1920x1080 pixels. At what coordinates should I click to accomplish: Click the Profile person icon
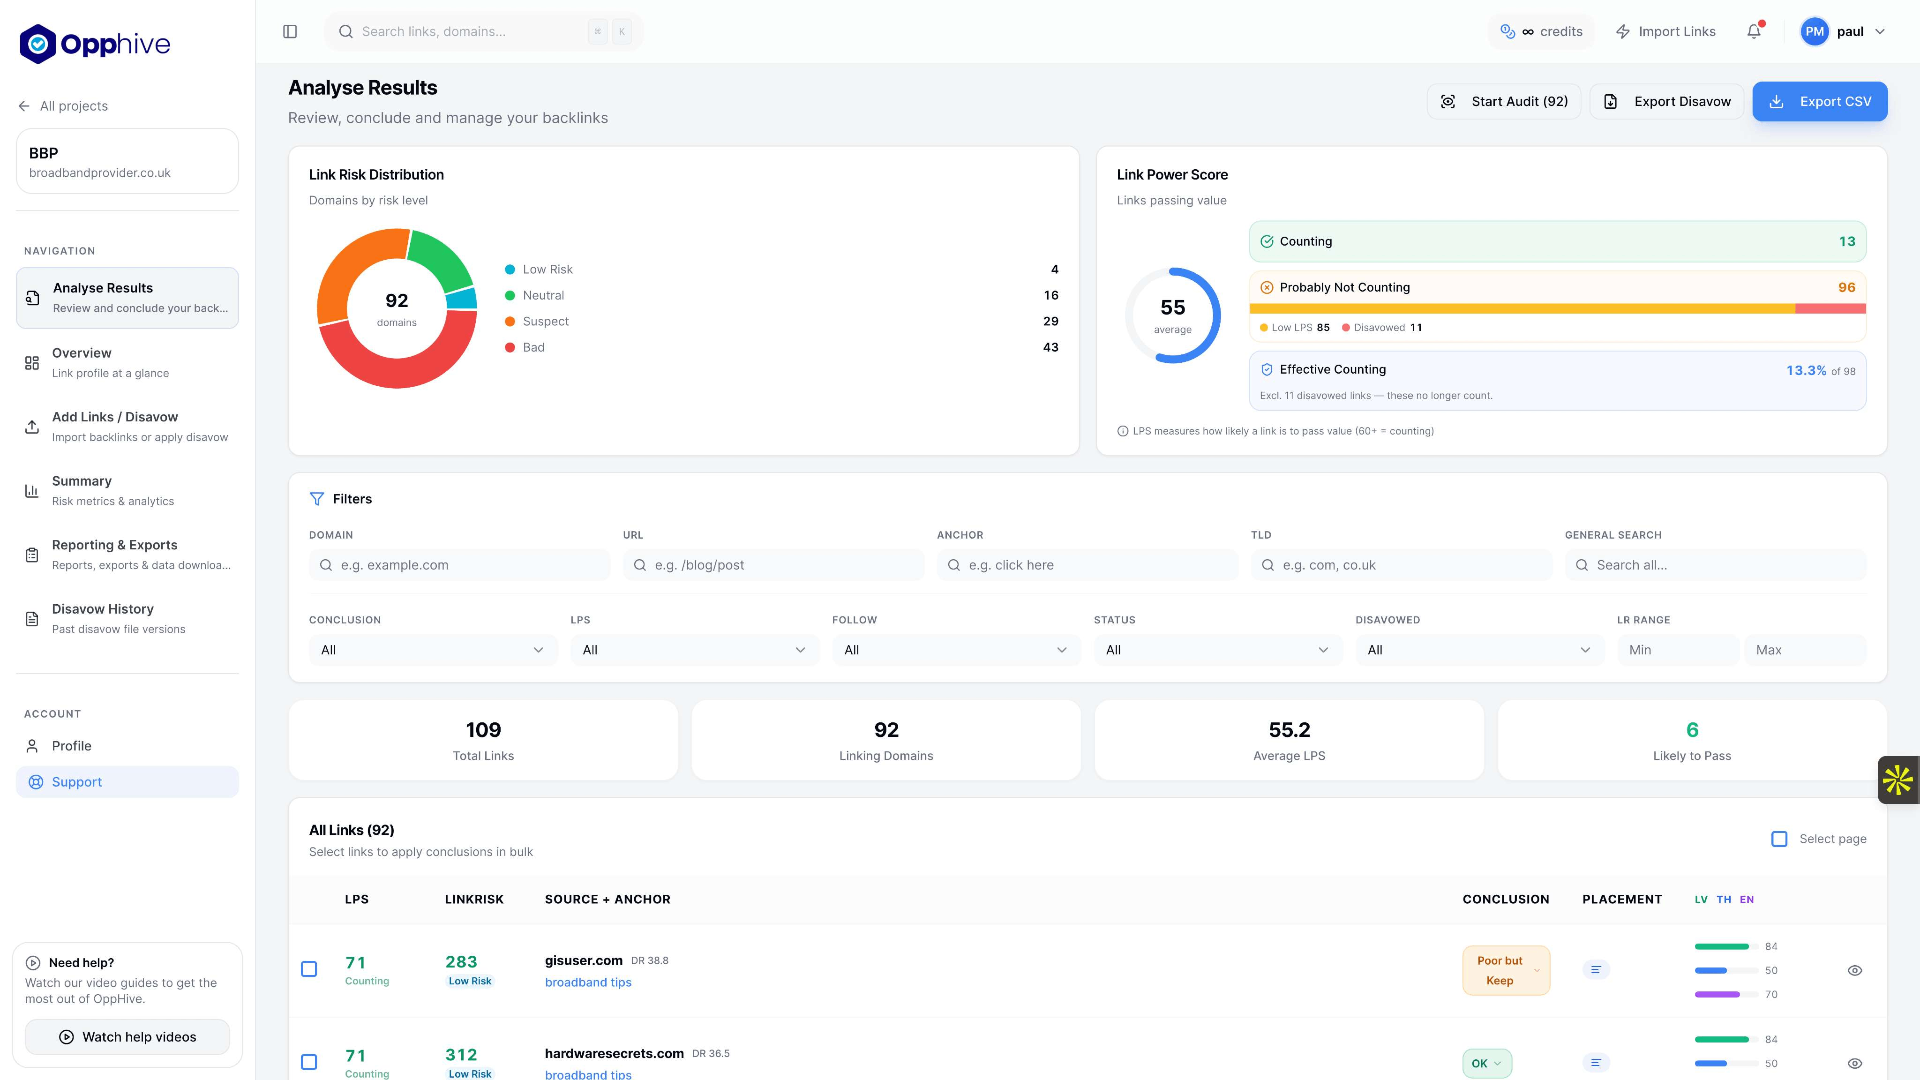pos(32,746)
